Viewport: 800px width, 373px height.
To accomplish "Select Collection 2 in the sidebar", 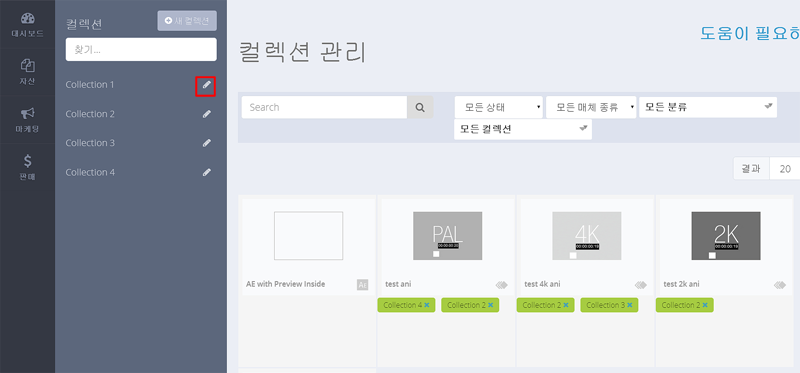I will coord(90,114).
